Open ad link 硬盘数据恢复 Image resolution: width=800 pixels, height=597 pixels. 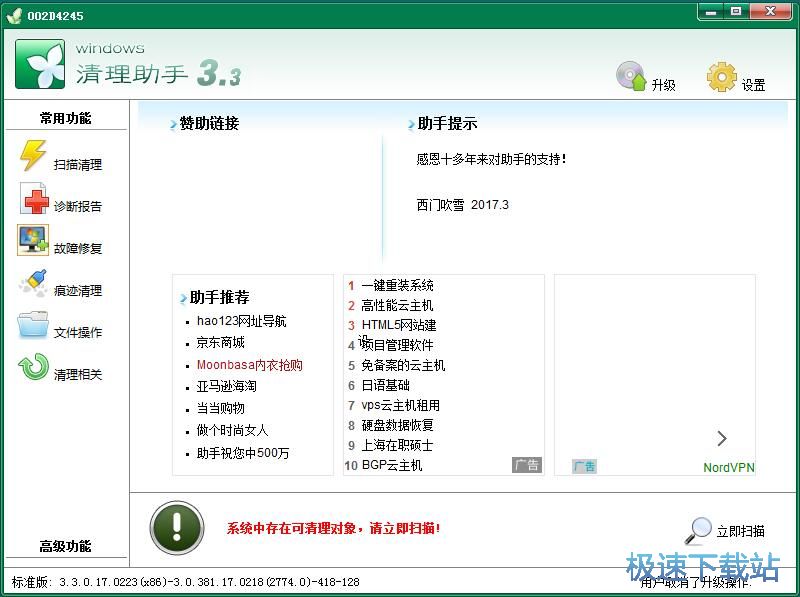(x=397, y=425)
